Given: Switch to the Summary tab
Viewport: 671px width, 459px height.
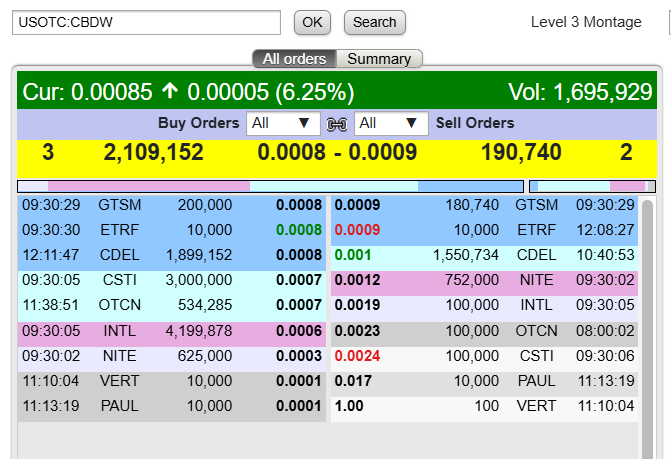Looking at the screenshot, I should pyautogui.click(x=379, y=59).
